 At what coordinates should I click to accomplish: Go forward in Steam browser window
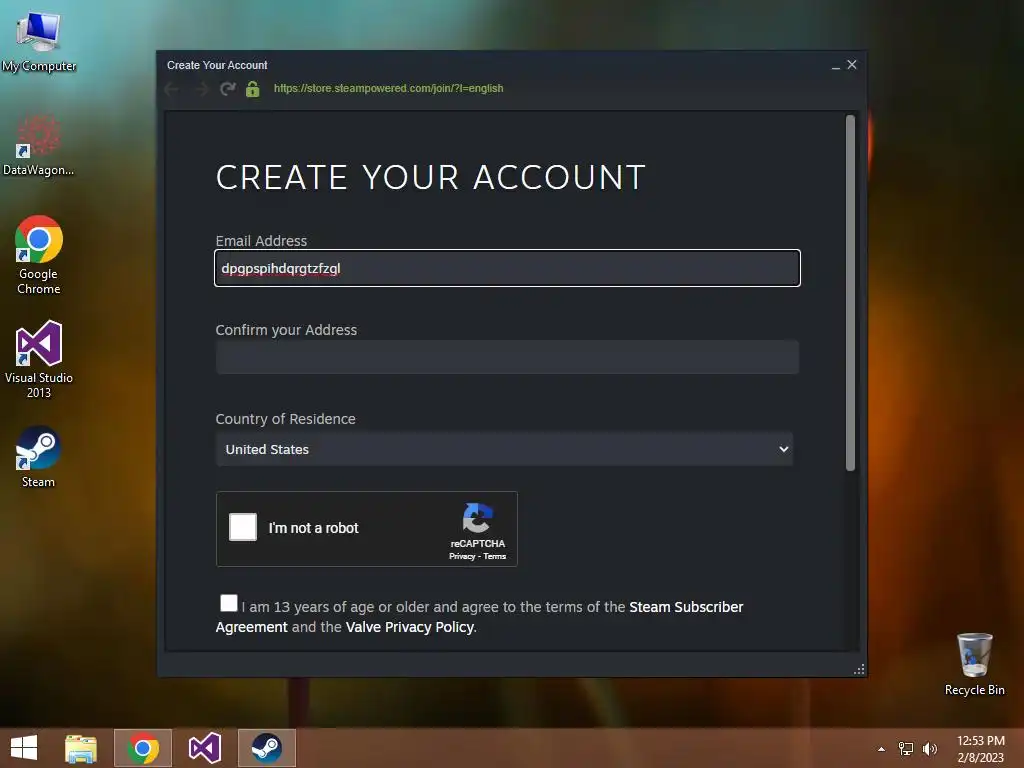pos(200,89)
